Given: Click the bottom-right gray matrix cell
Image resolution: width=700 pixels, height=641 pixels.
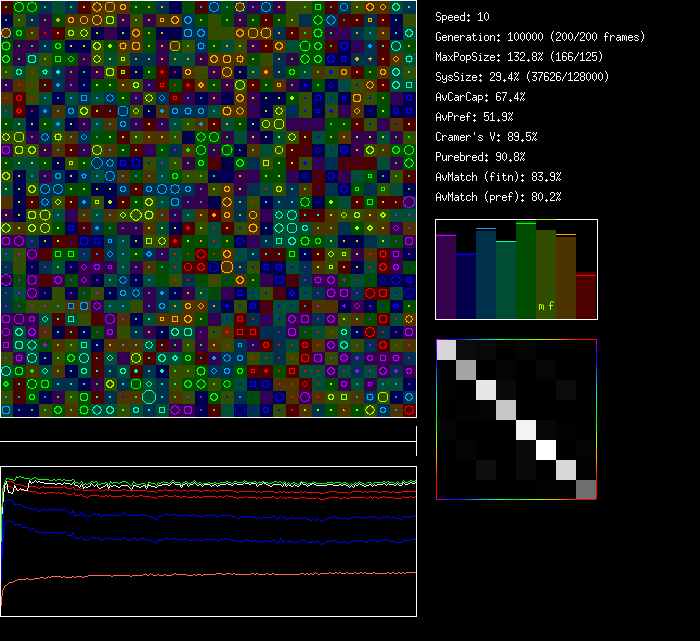Looking at the screenshot, I should pos(586,489).
